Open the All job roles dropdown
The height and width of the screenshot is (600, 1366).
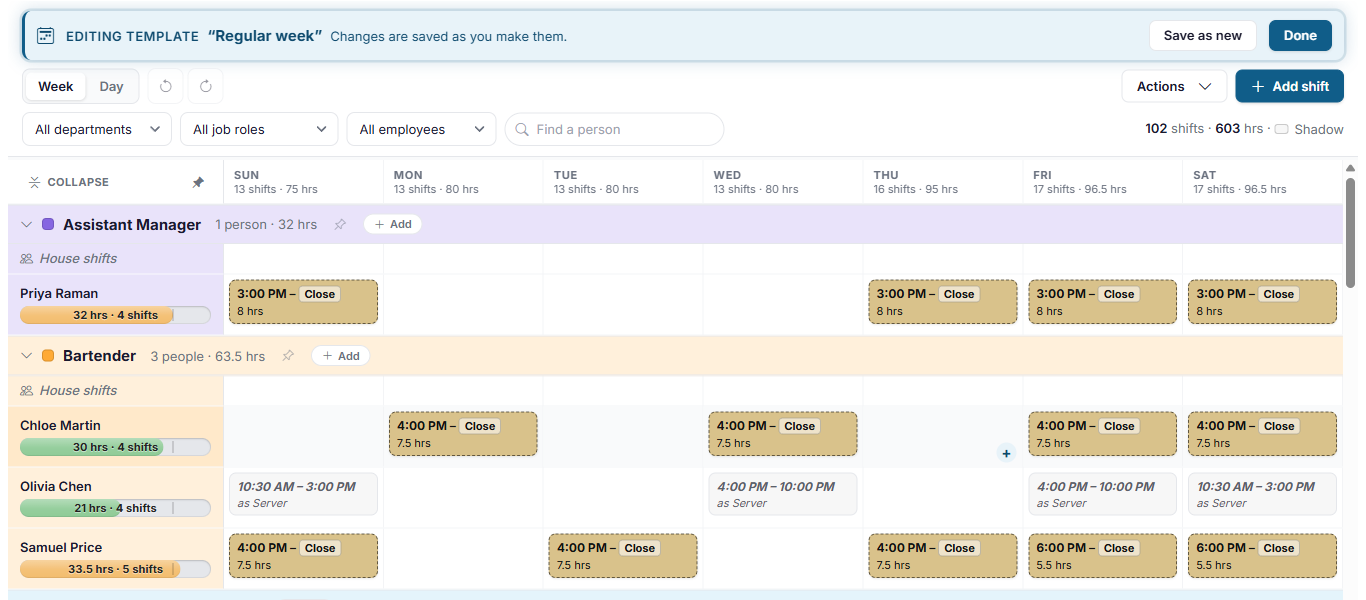(259, 129)
